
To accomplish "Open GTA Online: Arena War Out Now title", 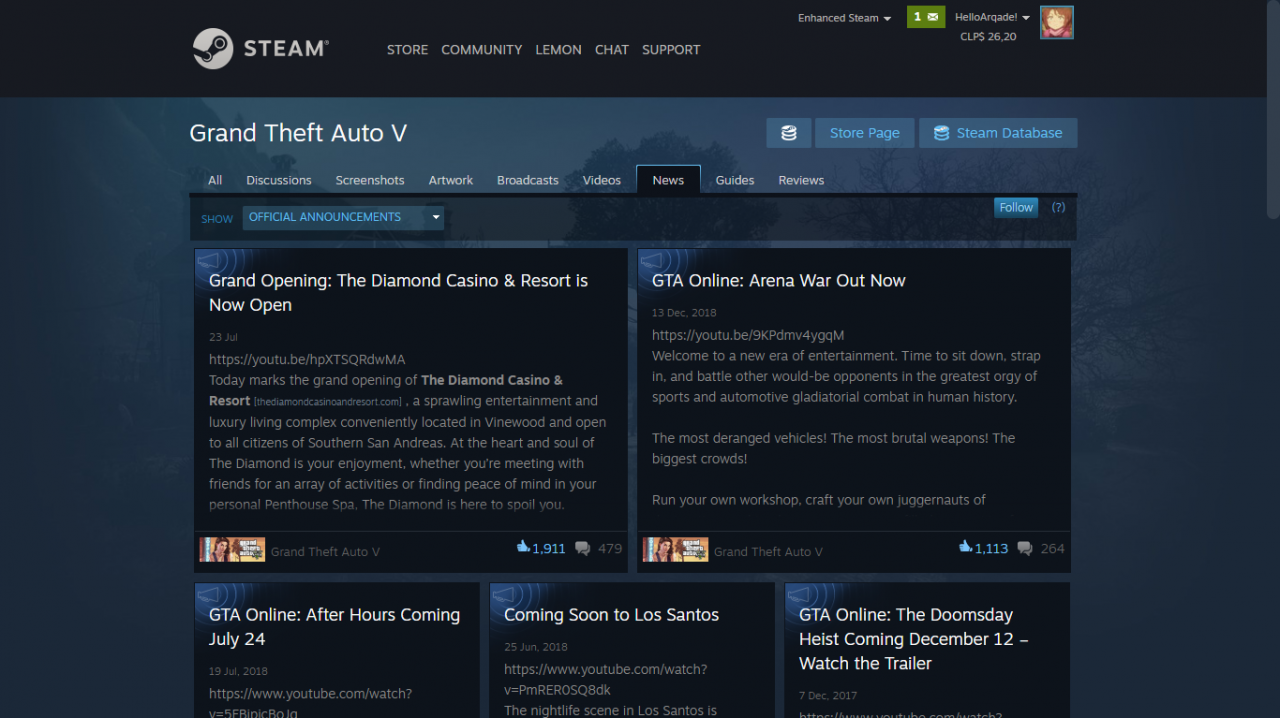I will [x=778, y=281].
